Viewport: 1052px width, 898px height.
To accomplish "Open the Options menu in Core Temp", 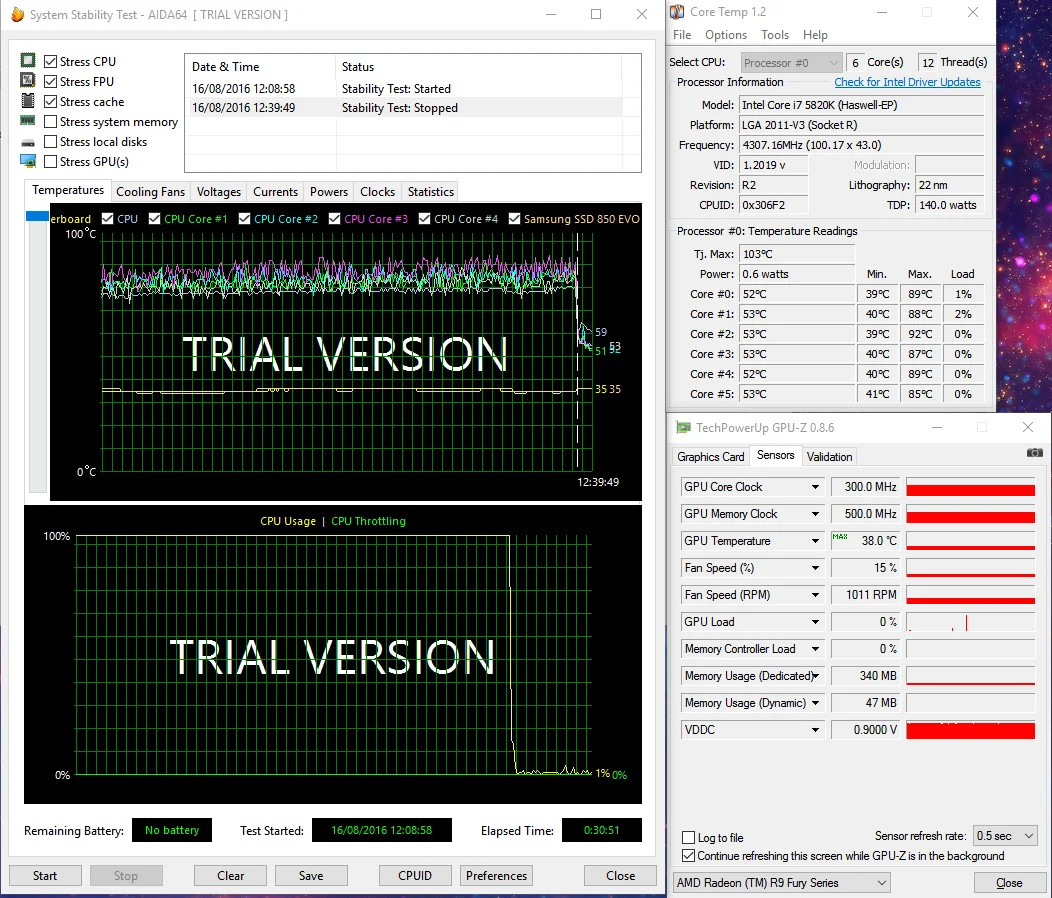I will tap(726, 35).
